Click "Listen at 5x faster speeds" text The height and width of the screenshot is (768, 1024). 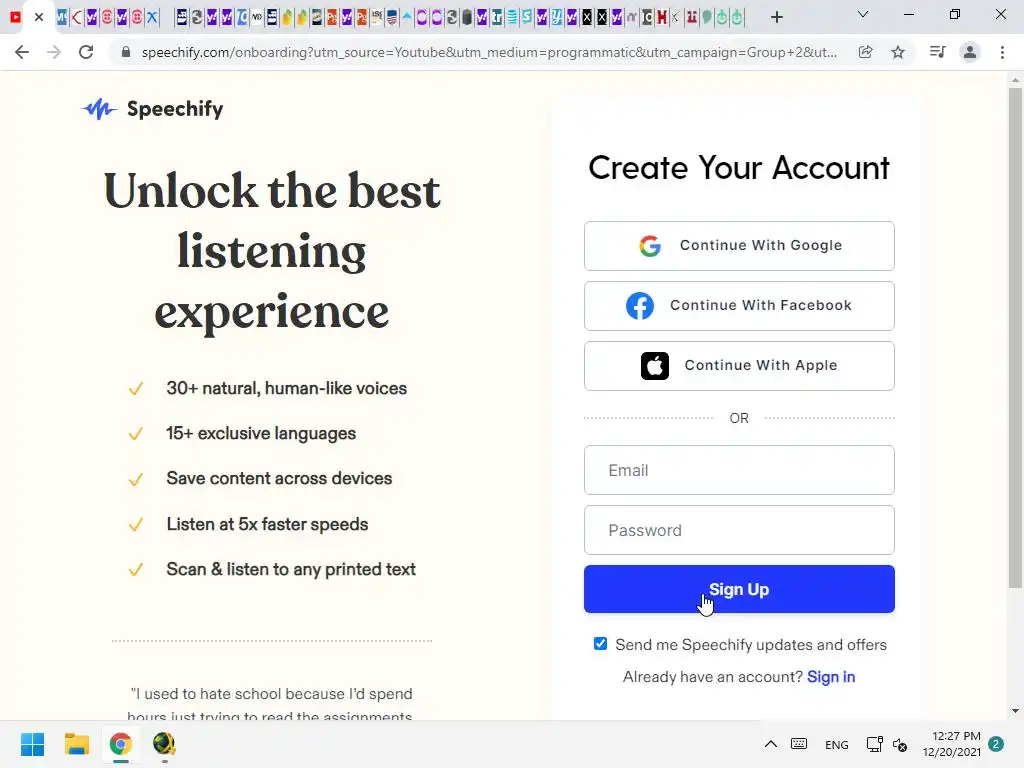point(267,524)
